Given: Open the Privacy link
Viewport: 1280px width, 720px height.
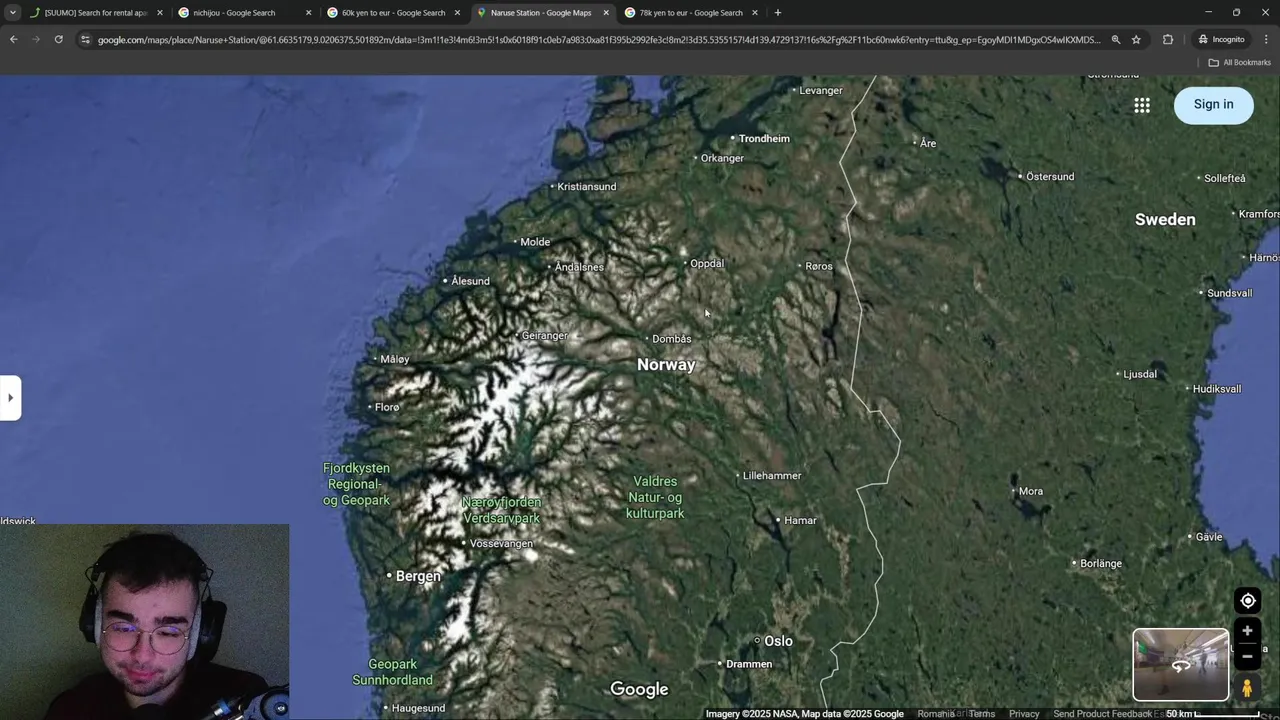Looking at the screenshot, I should [1024, 714].
